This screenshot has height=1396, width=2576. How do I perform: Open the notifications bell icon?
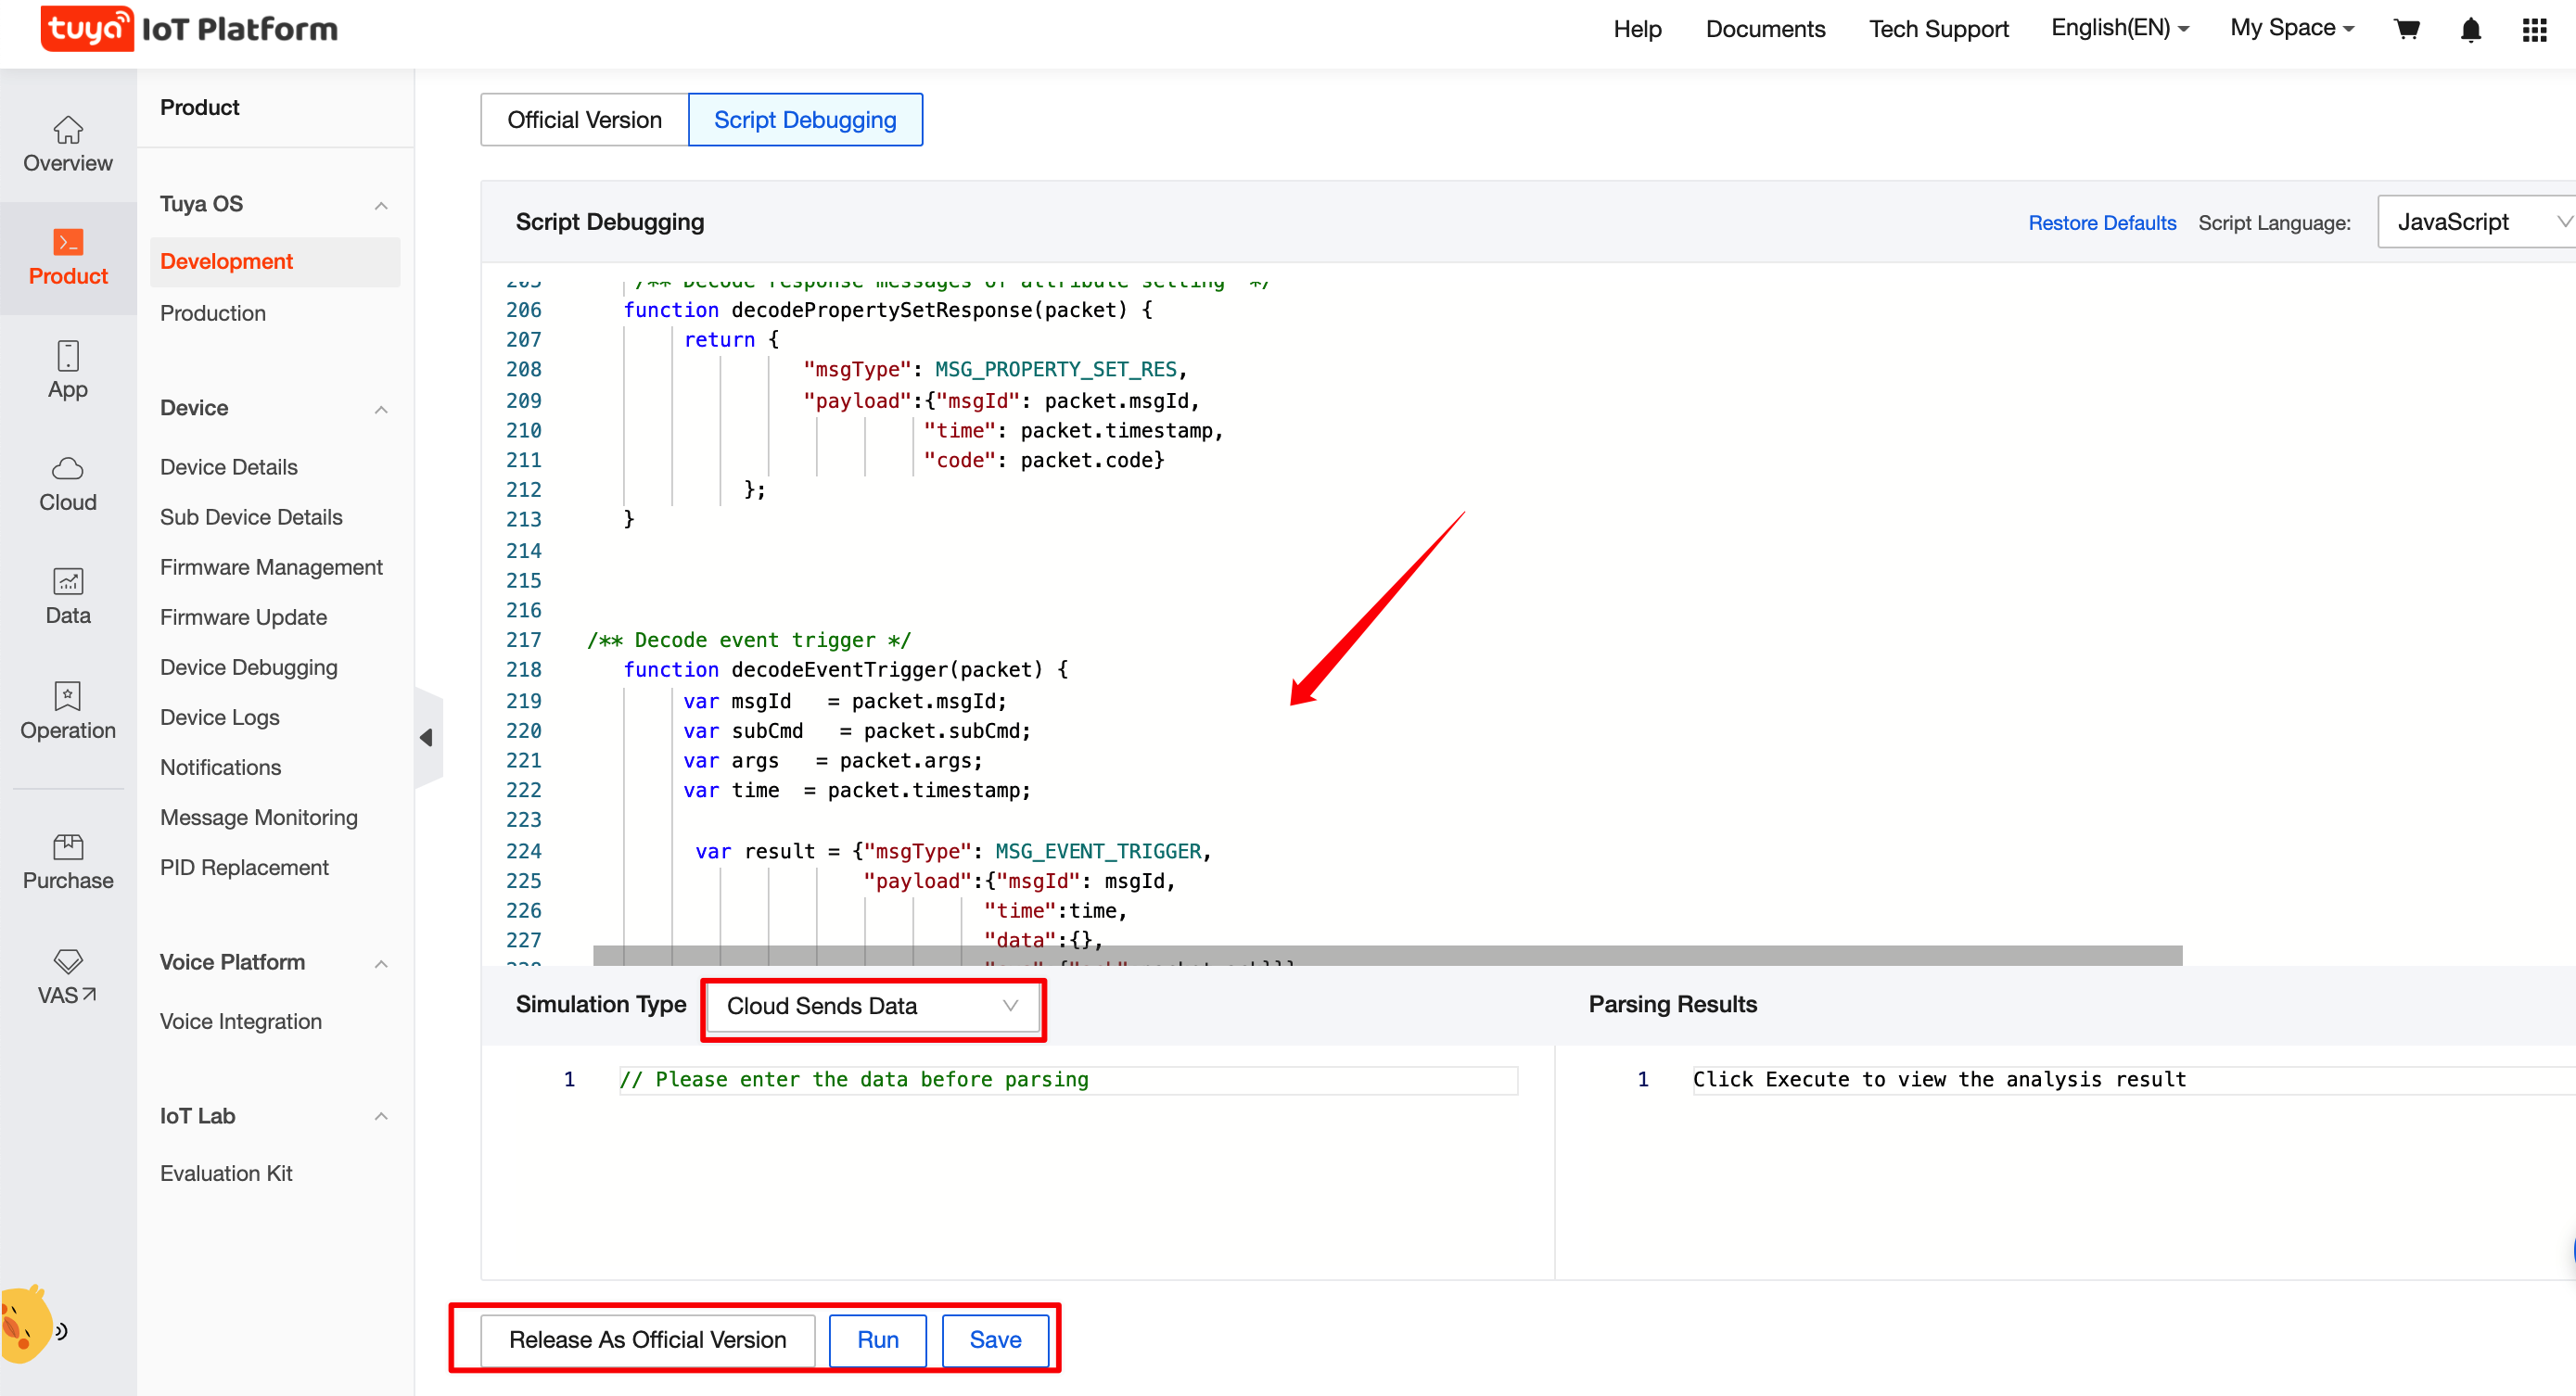(2469, 29)
